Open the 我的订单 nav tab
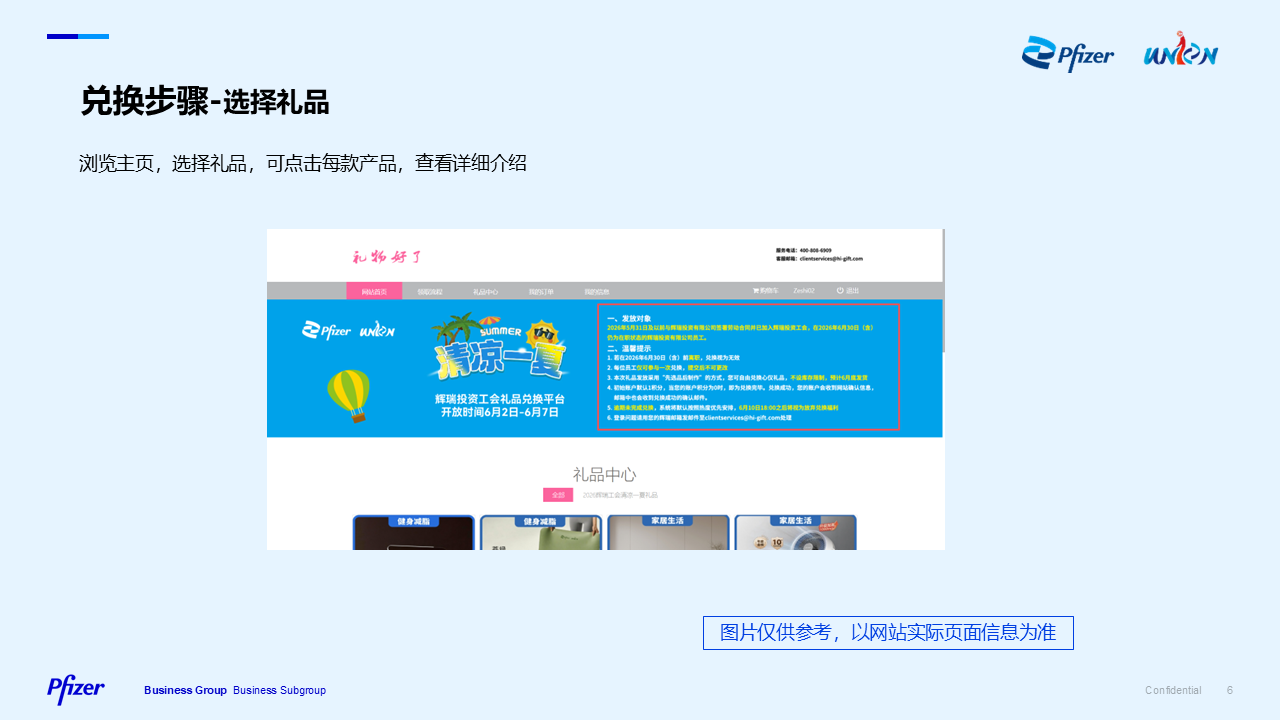 click(x=541, y=291)
